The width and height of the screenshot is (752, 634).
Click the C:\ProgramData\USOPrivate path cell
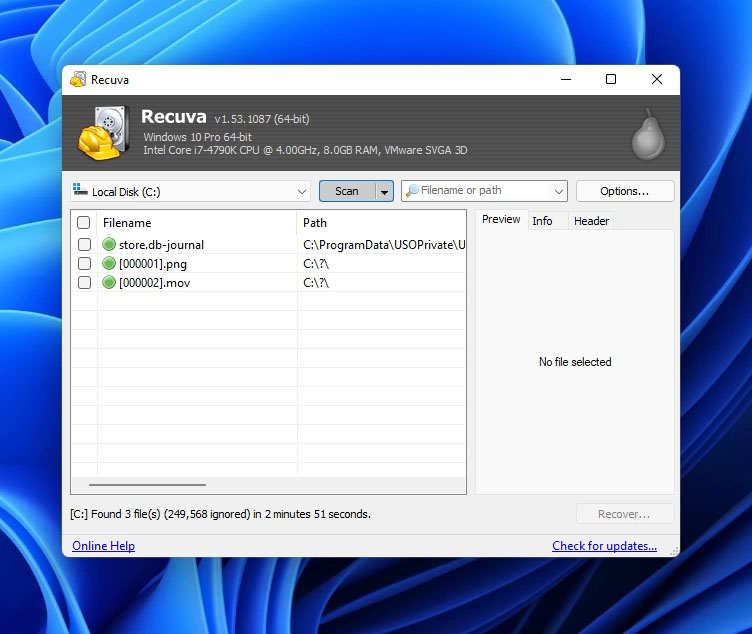tap(384, 245)
